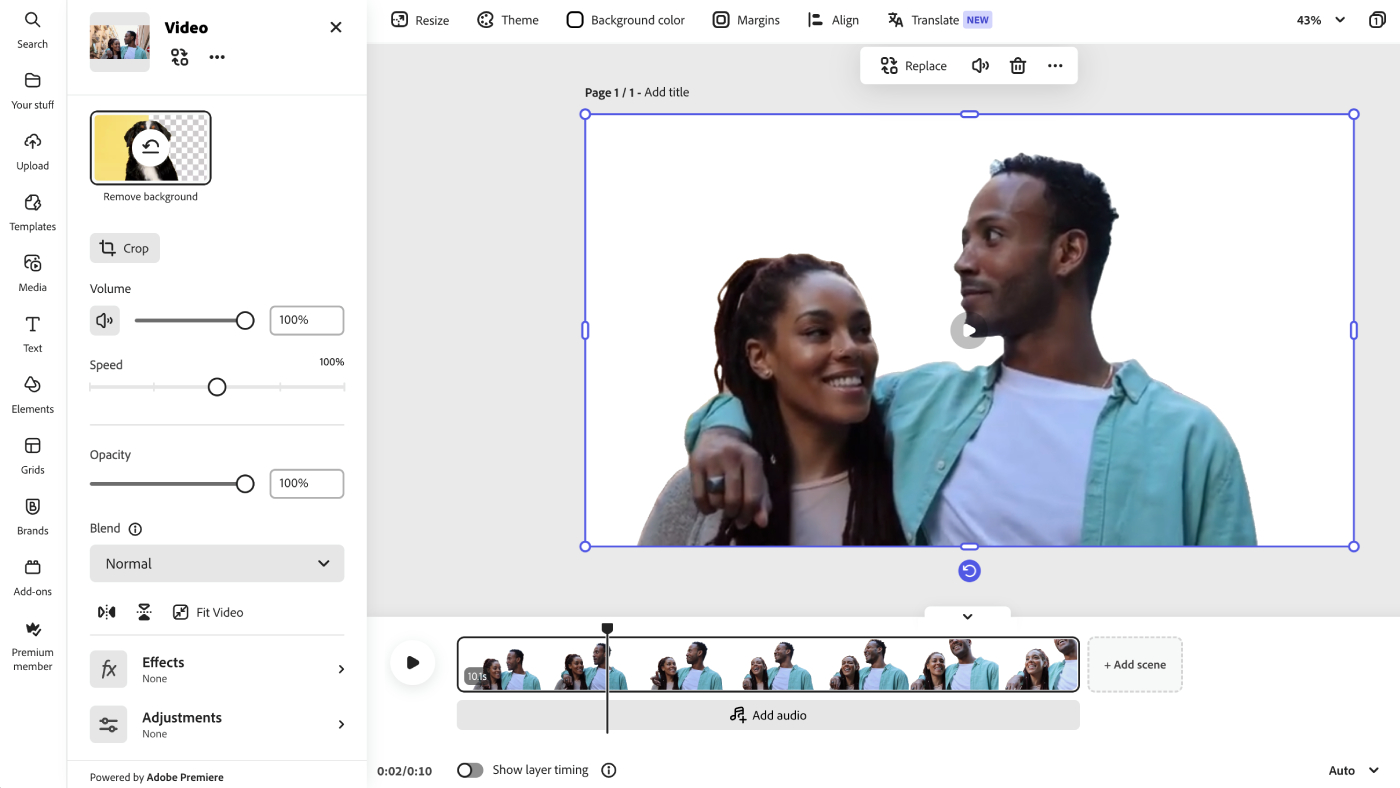Click Add title next to Page 1 / 1
Viewport: 1400px width, 788px height.
(x=667, y=92)
